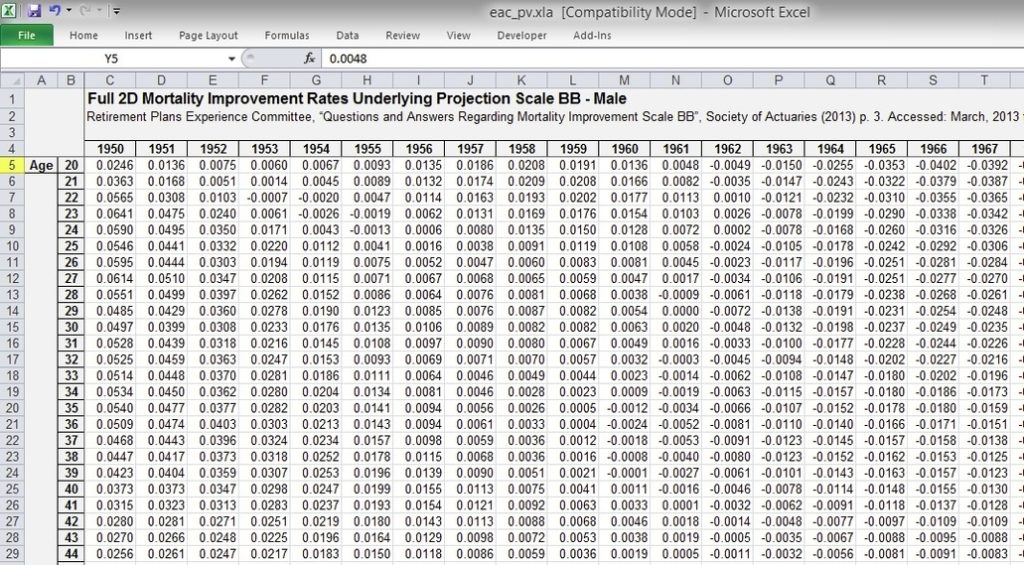1024x565 pixels.
Task: Select the 1957 year header cell
Action: coord(470,149)
